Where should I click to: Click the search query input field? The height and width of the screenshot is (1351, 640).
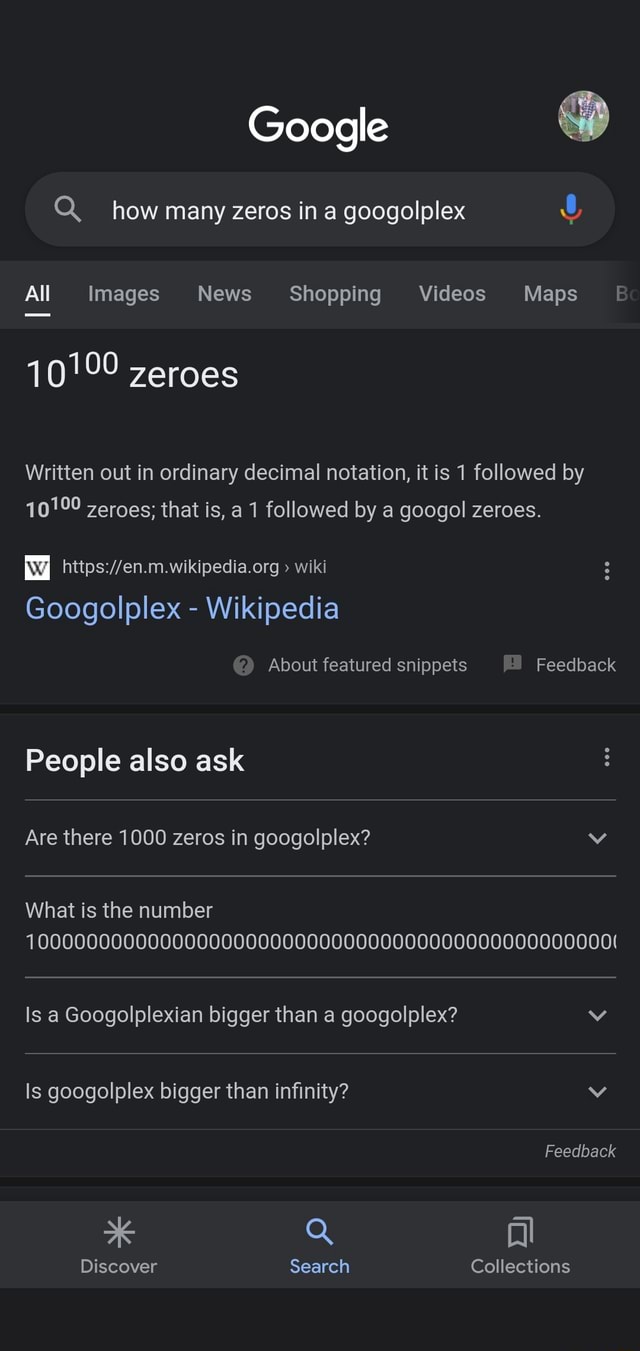[x=289, y=209]
